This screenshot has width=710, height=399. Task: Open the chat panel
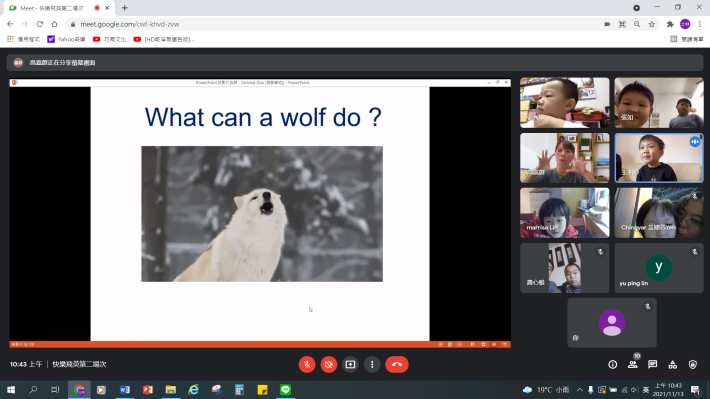pos(652,365)
